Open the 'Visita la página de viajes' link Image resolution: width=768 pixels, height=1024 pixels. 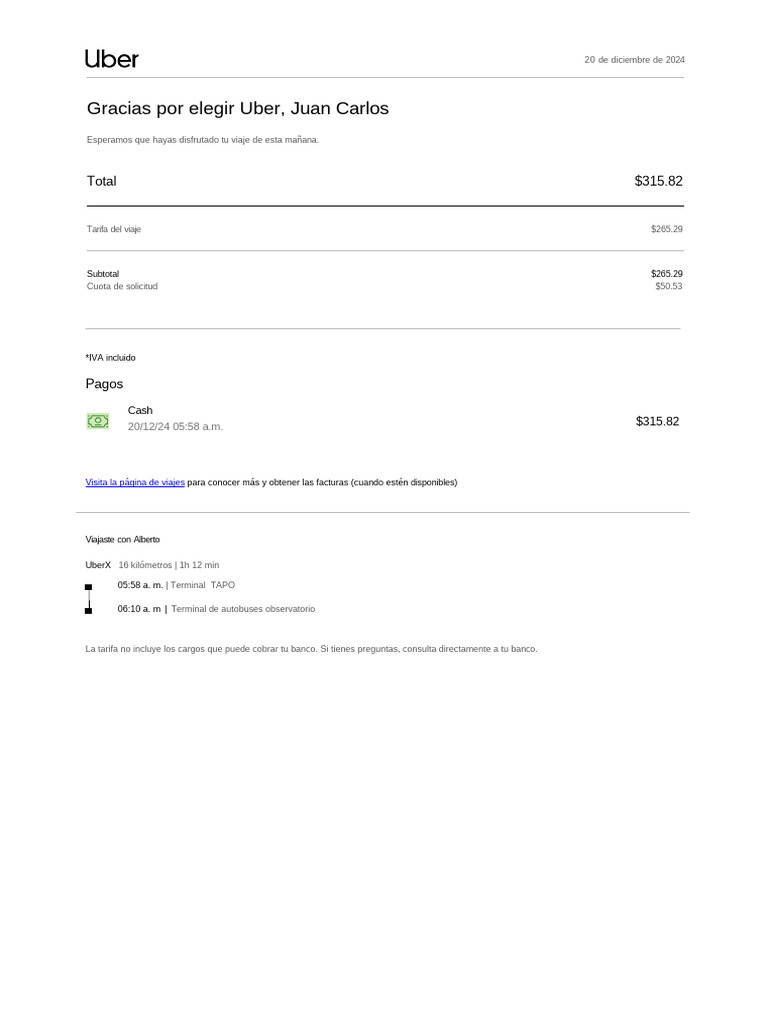click(x=135, y=482)
